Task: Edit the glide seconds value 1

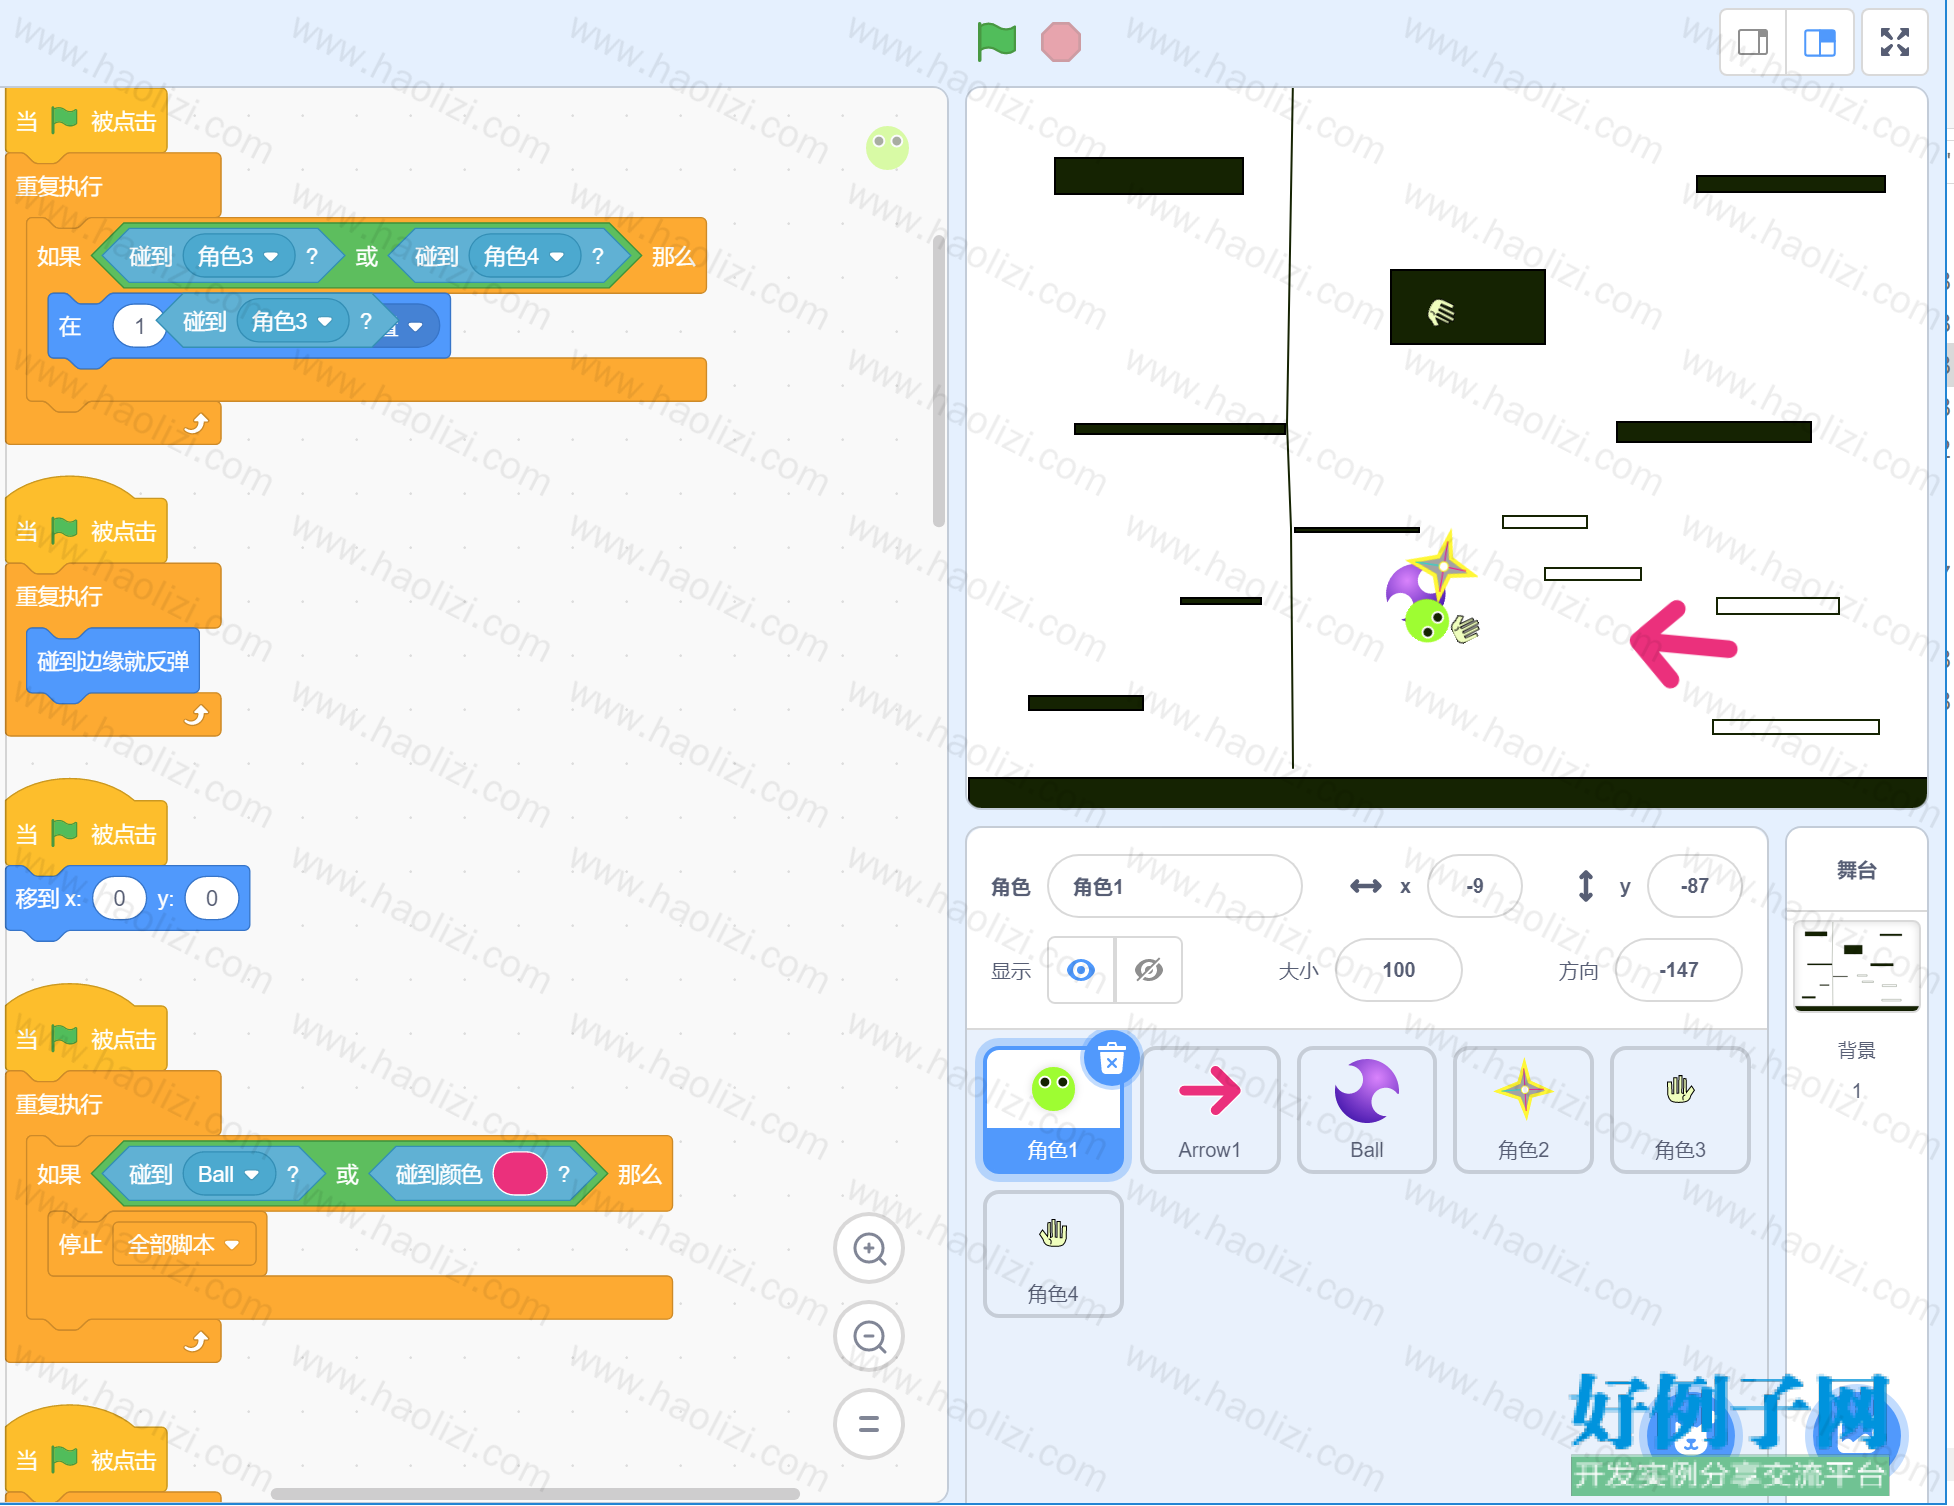Action: (x=139, y=326)
